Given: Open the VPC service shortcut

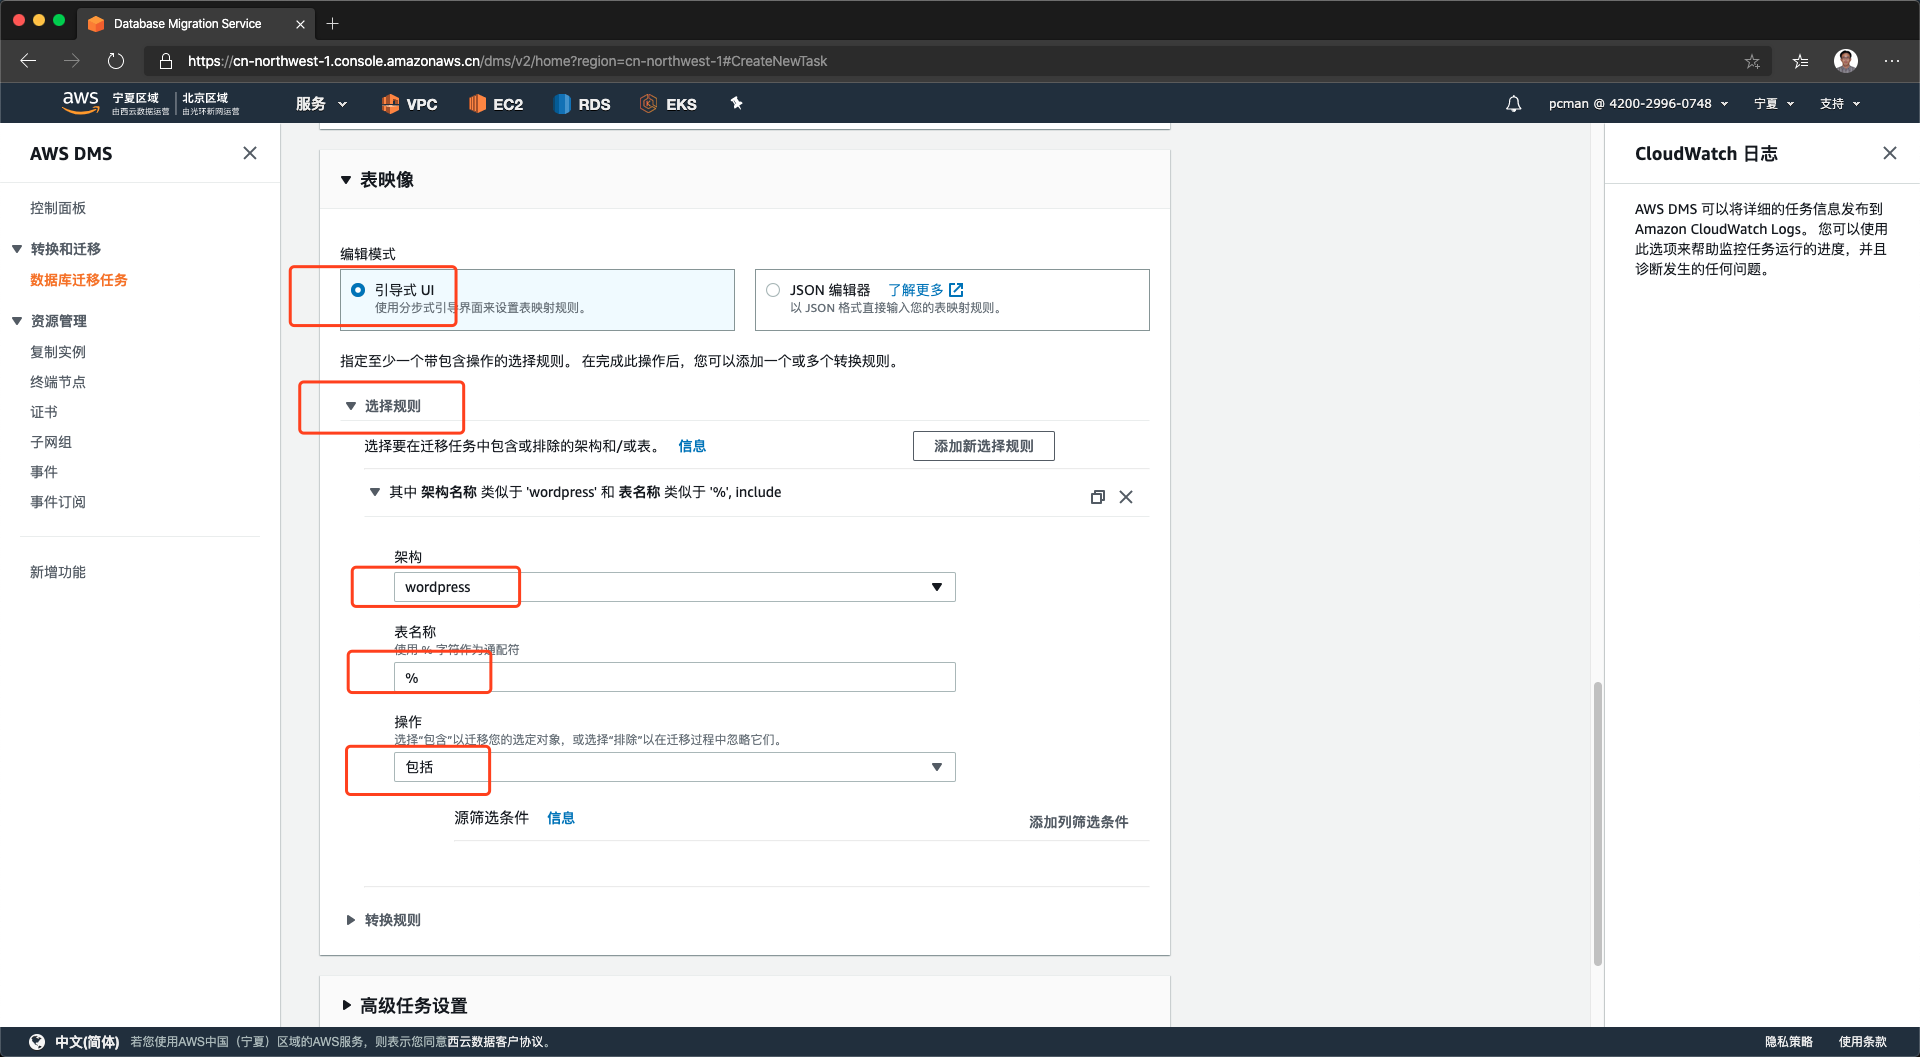Looking at the screenshot, I should [410, 104].
